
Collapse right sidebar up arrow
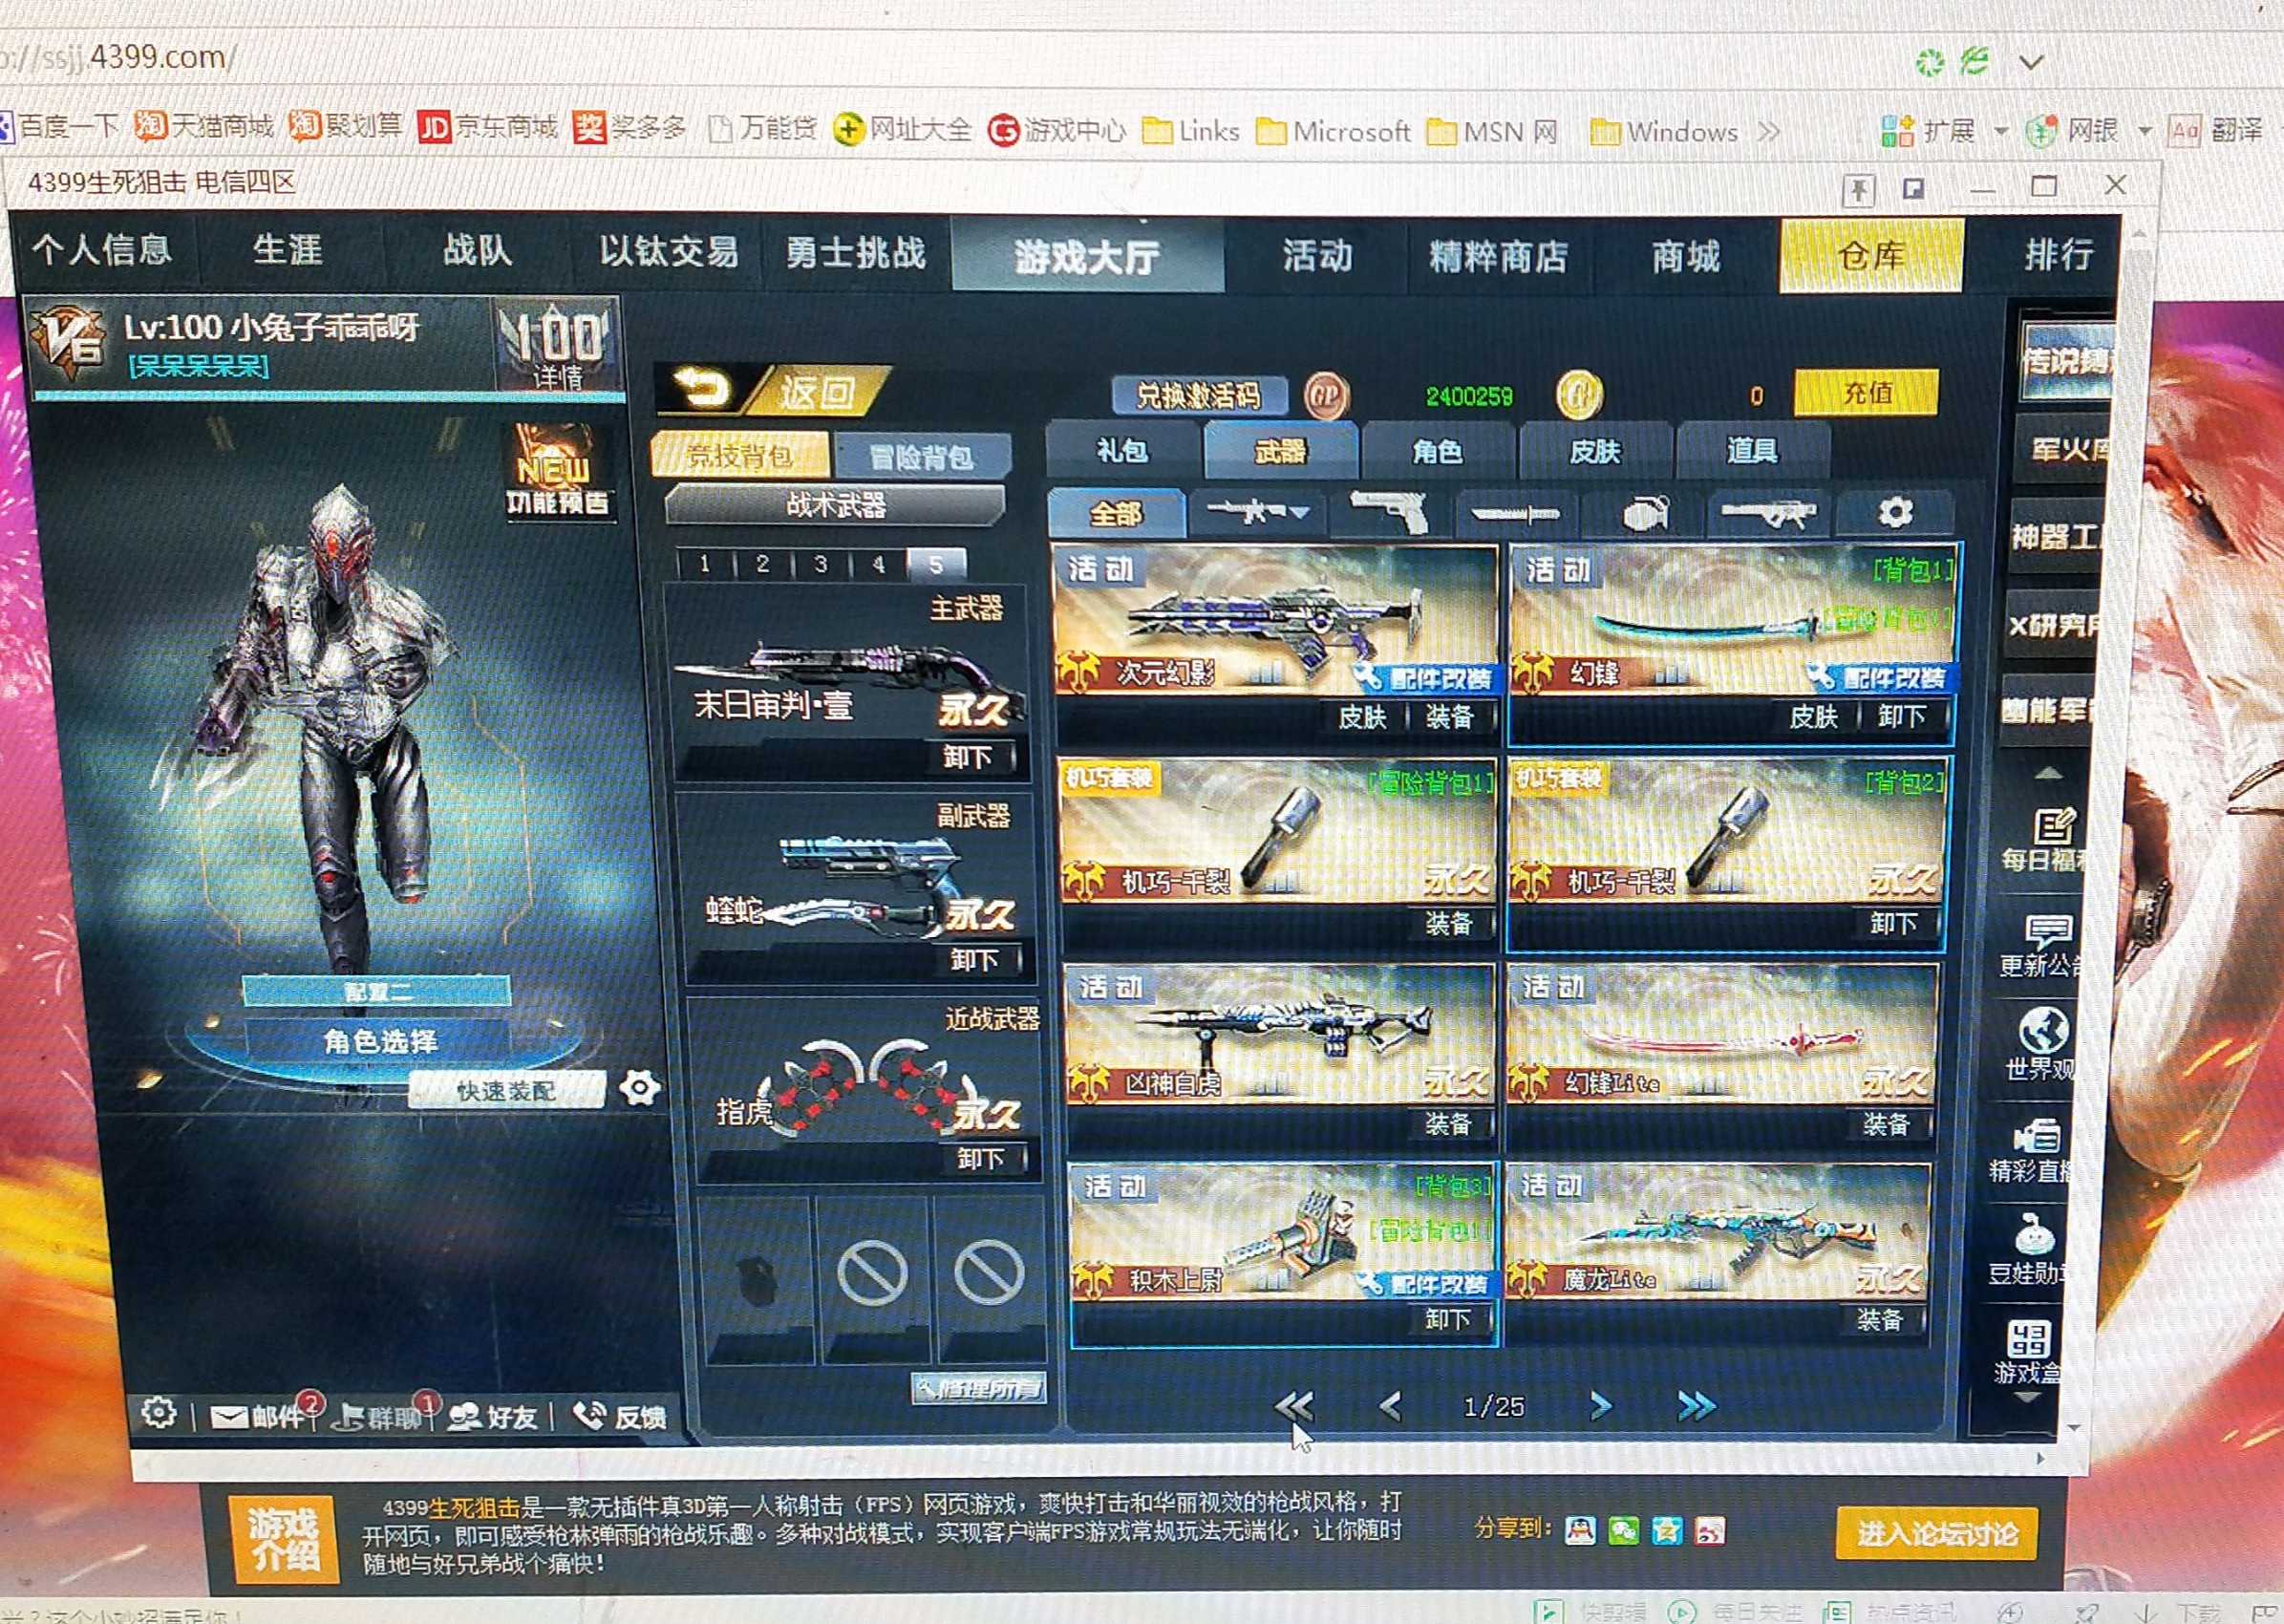coord(2048,773)
